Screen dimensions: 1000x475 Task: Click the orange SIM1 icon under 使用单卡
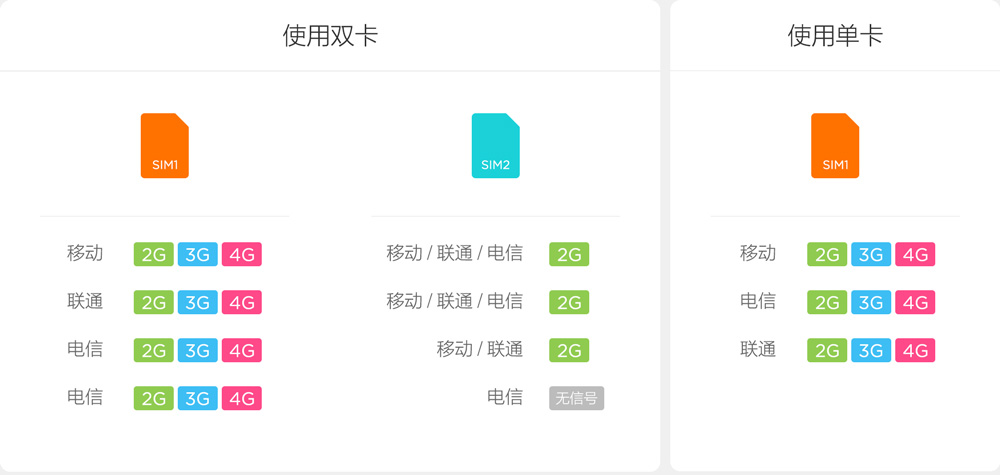(835, 146)
